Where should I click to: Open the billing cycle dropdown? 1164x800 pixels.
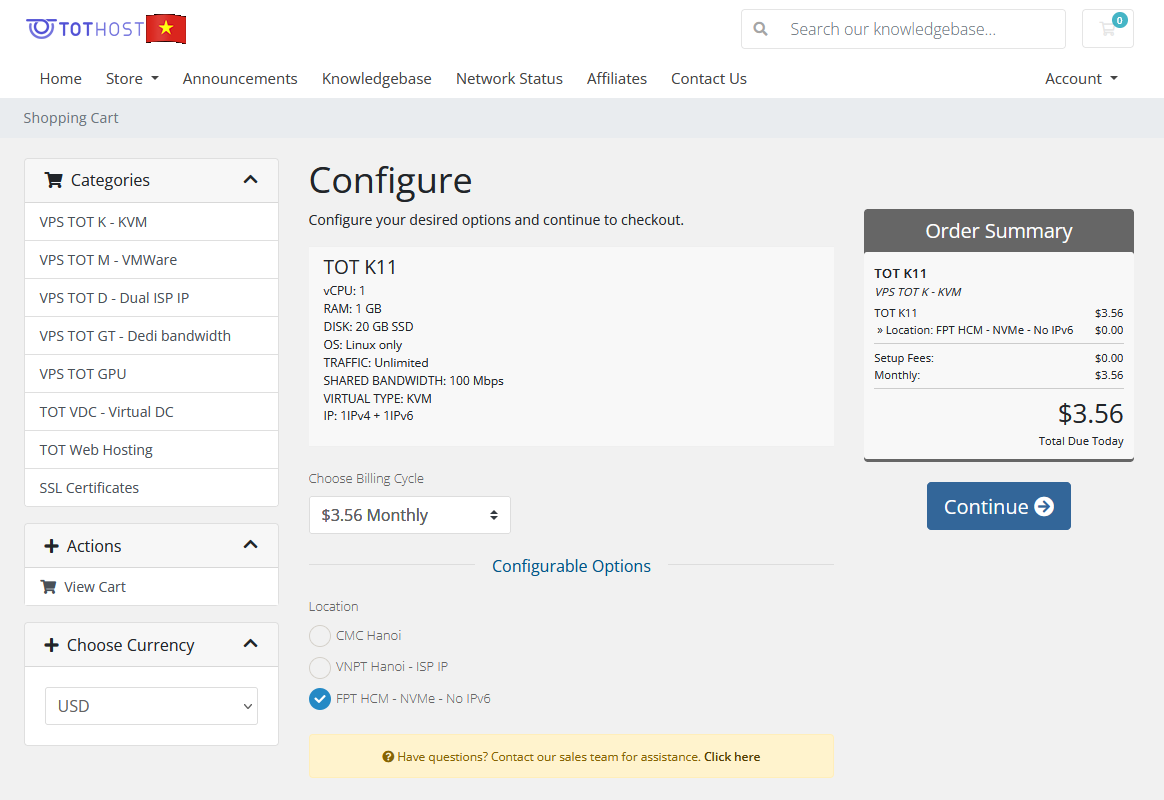pyautogui.click(x=409, y=515)
